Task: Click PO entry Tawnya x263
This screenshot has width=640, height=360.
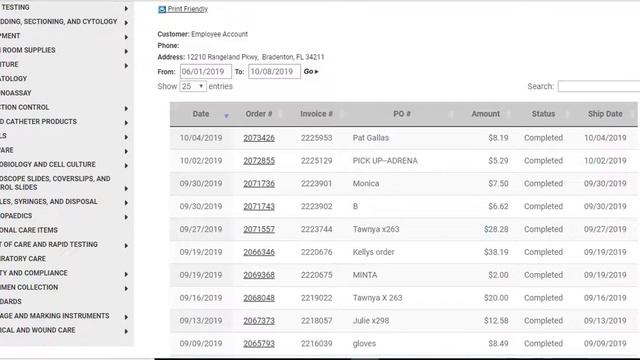Action: point(376,229)
